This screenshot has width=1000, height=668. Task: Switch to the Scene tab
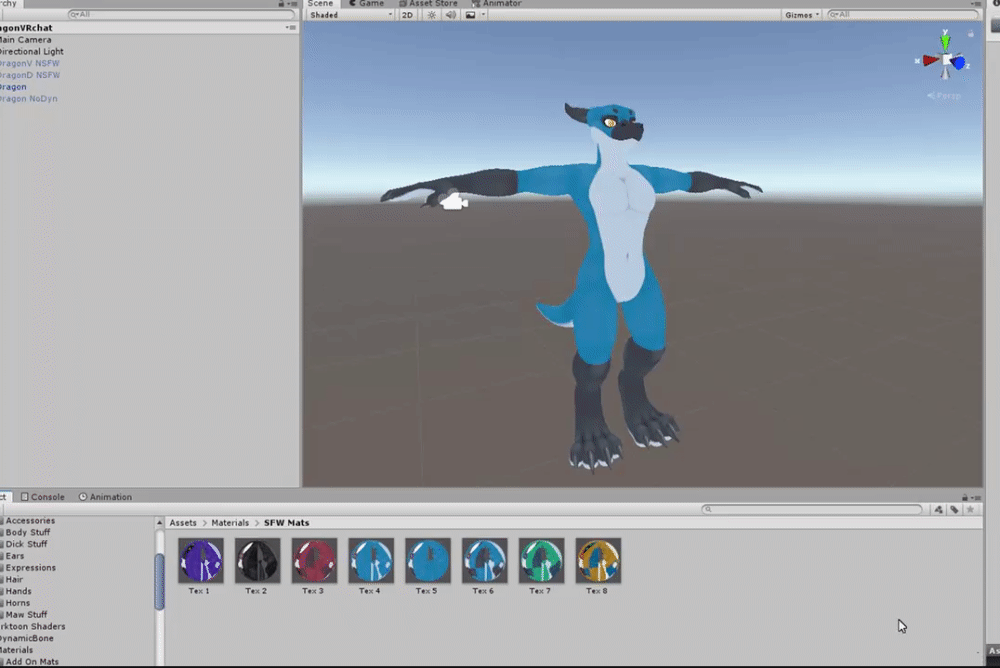pyautogui.click(x=320, y=4)
